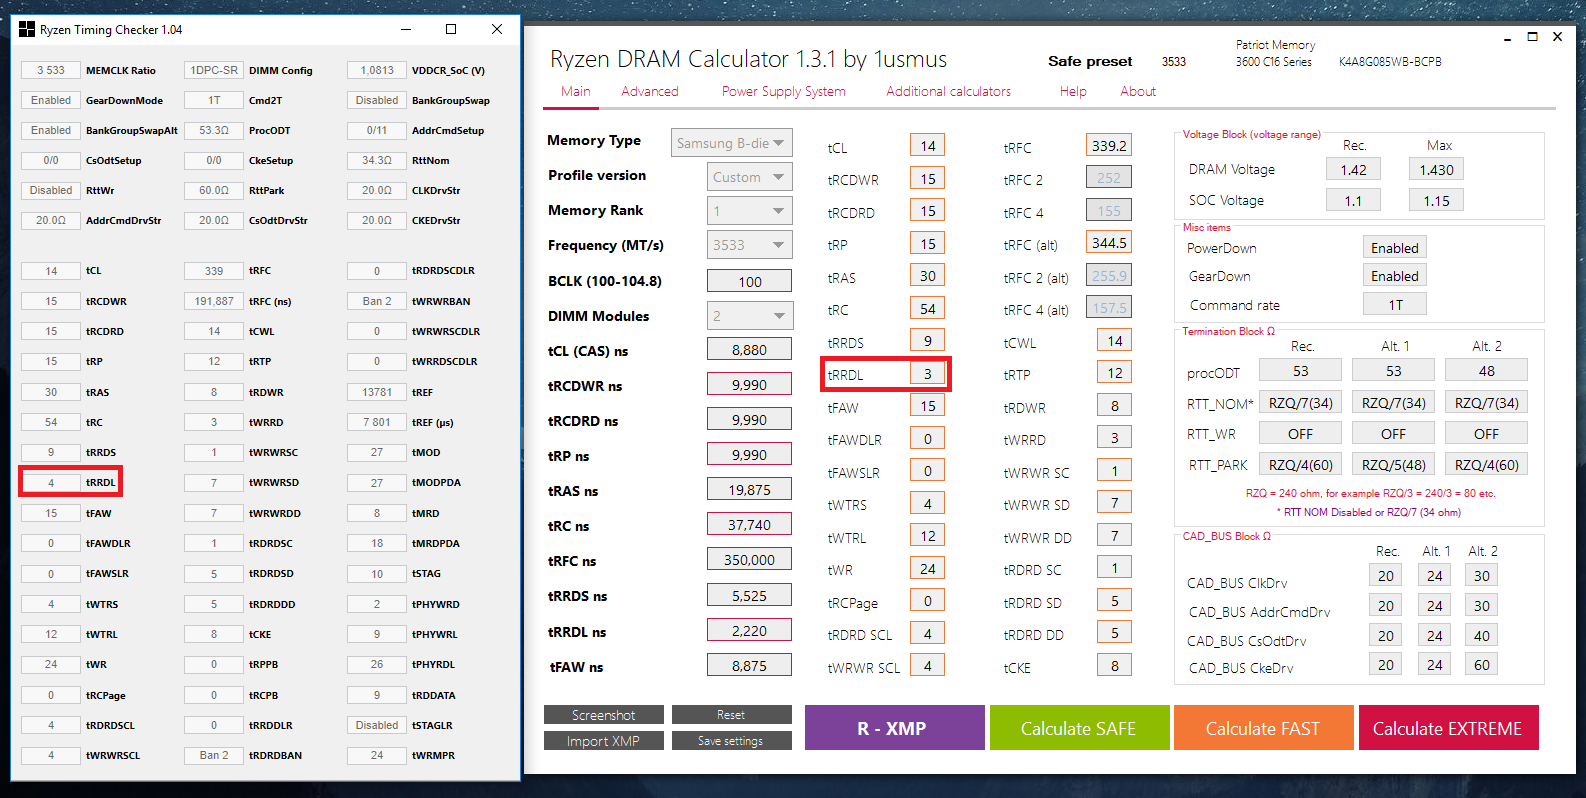The width and height of the screenshot is (1586, 798).
Task: Click the tRC ns input field
Action: [749, 525]
